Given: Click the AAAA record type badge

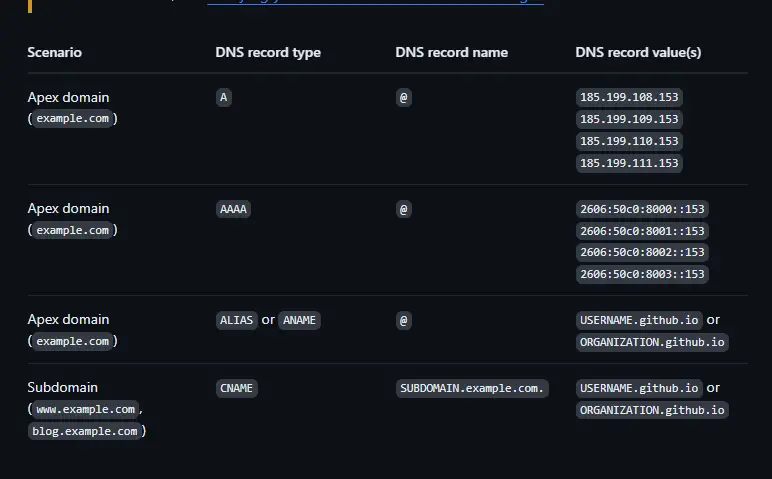Looking at the screenshot, I should tap(234, 209).
